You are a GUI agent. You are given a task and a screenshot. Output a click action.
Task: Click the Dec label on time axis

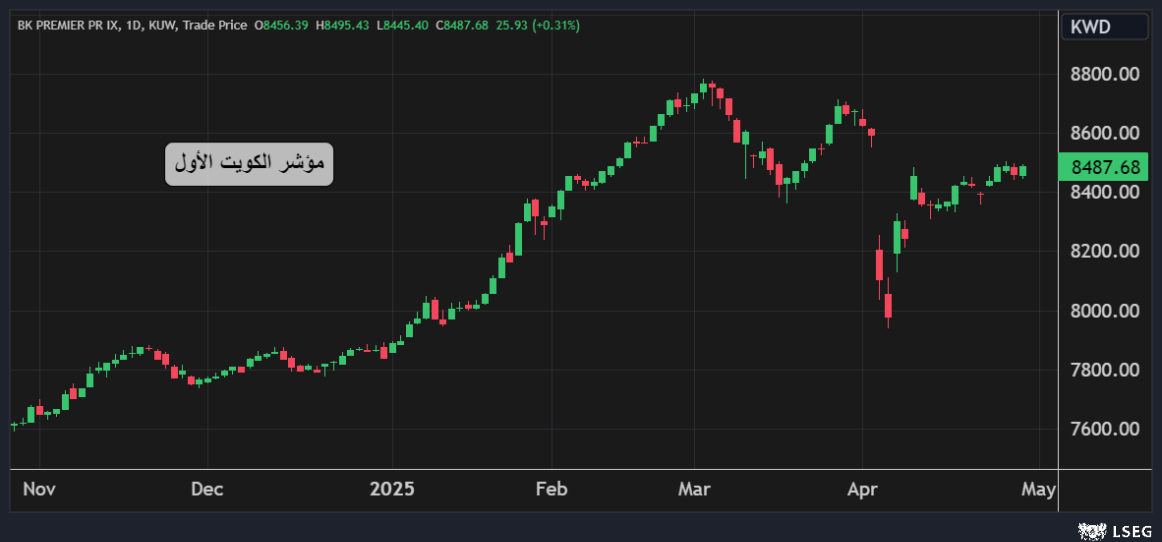(207, 489)
